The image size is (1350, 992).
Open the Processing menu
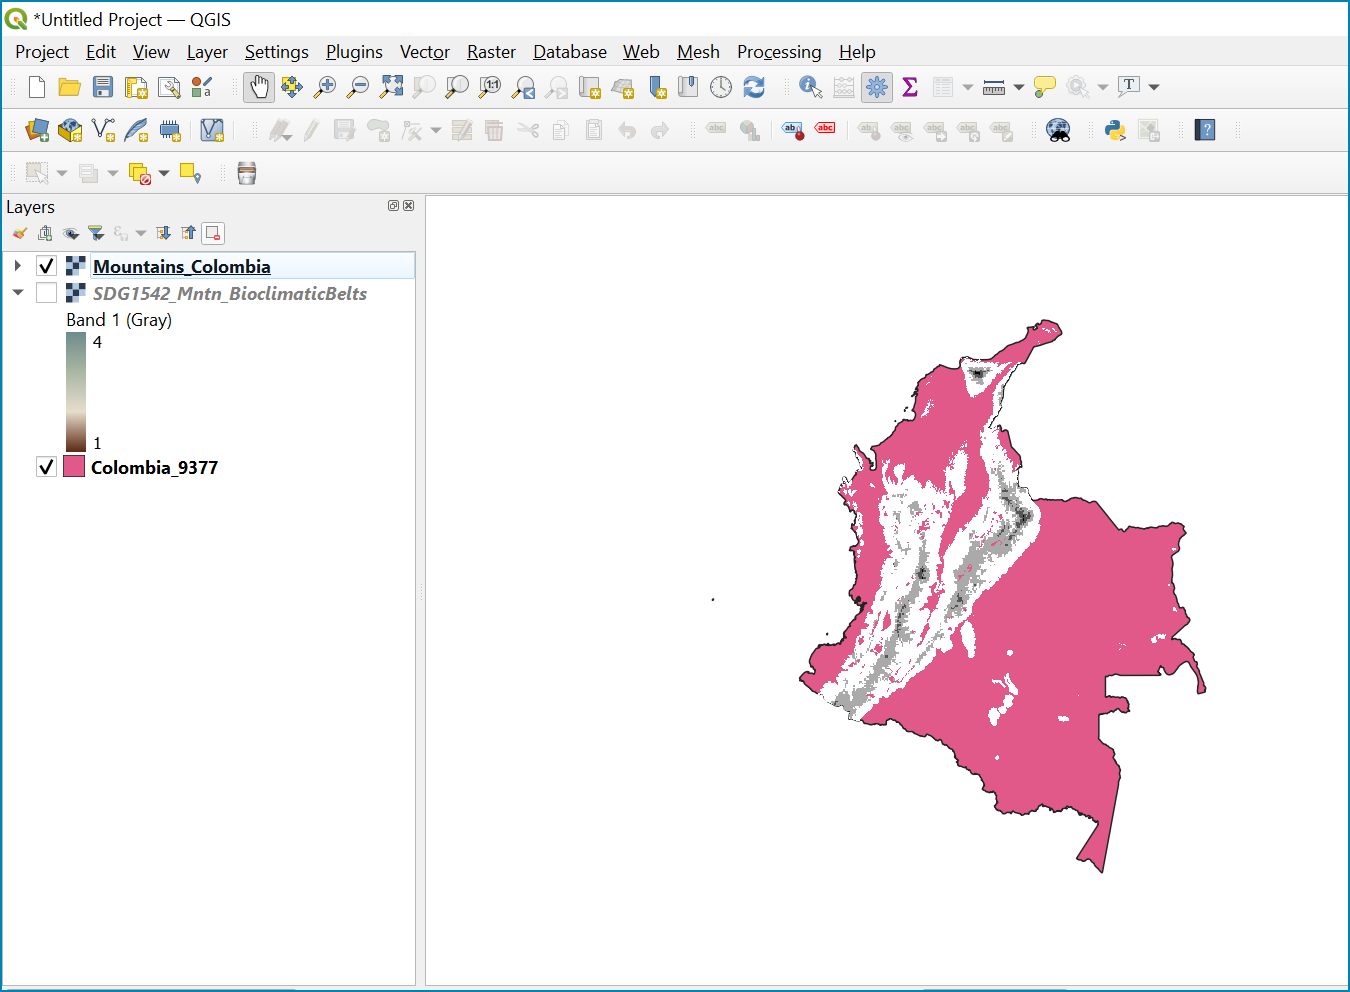[x=779, y=52]
